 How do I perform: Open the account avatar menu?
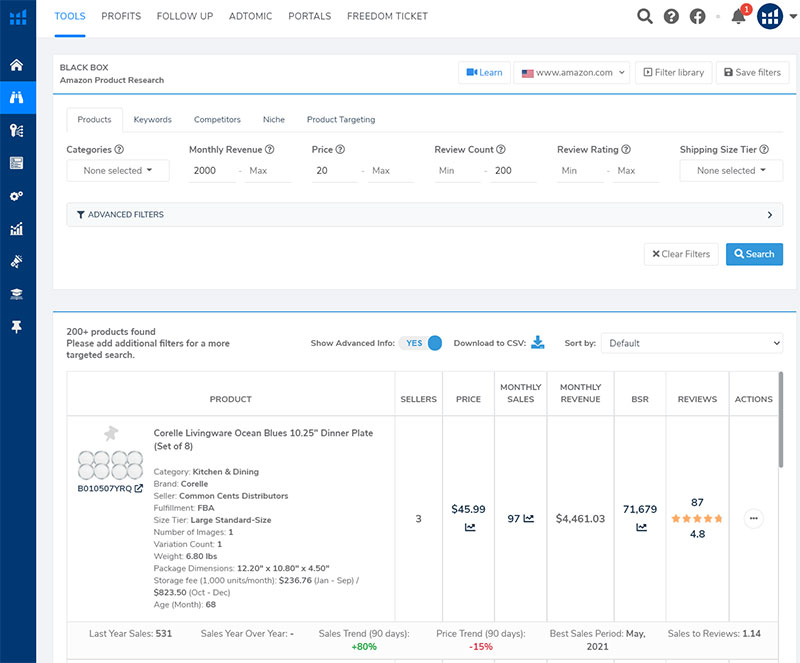770,16
